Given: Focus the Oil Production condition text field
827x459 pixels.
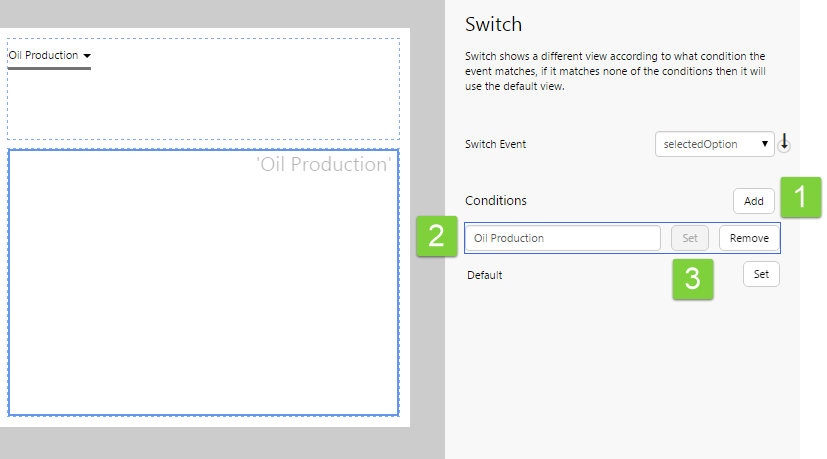Looking at the screenshot, I should (562, 238).
